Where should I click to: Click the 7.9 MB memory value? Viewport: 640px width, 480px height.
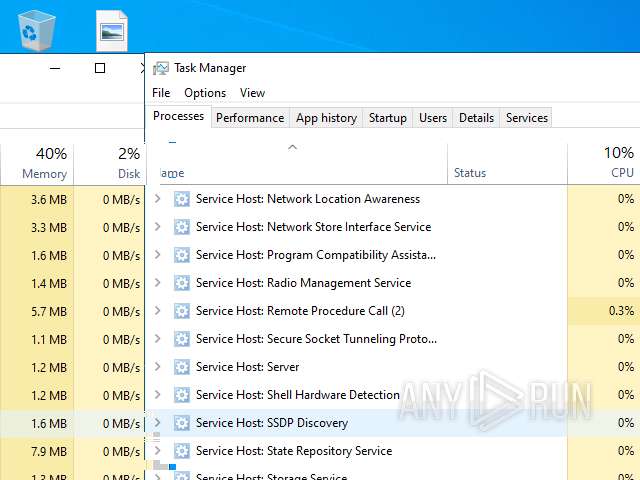(49, 452)
